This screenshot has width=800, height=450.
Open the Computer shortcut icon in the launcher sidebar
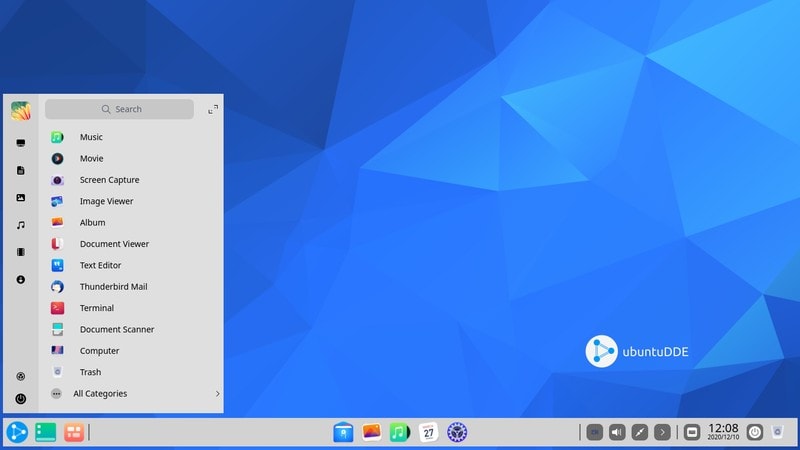pyautogui.click(x=20, y=143)
